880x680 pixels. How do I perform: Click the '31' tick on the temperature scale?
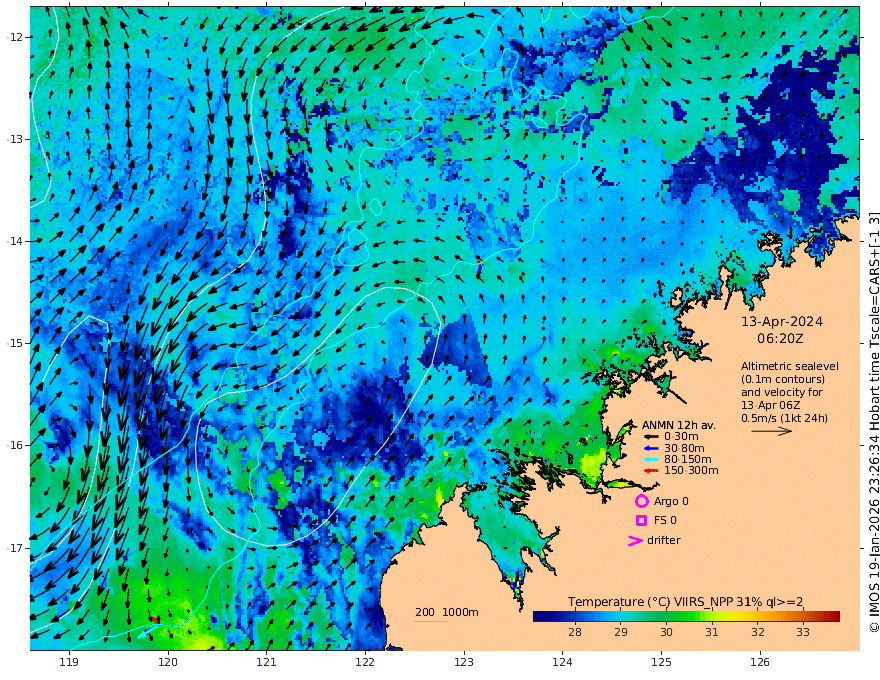point(712,632)
